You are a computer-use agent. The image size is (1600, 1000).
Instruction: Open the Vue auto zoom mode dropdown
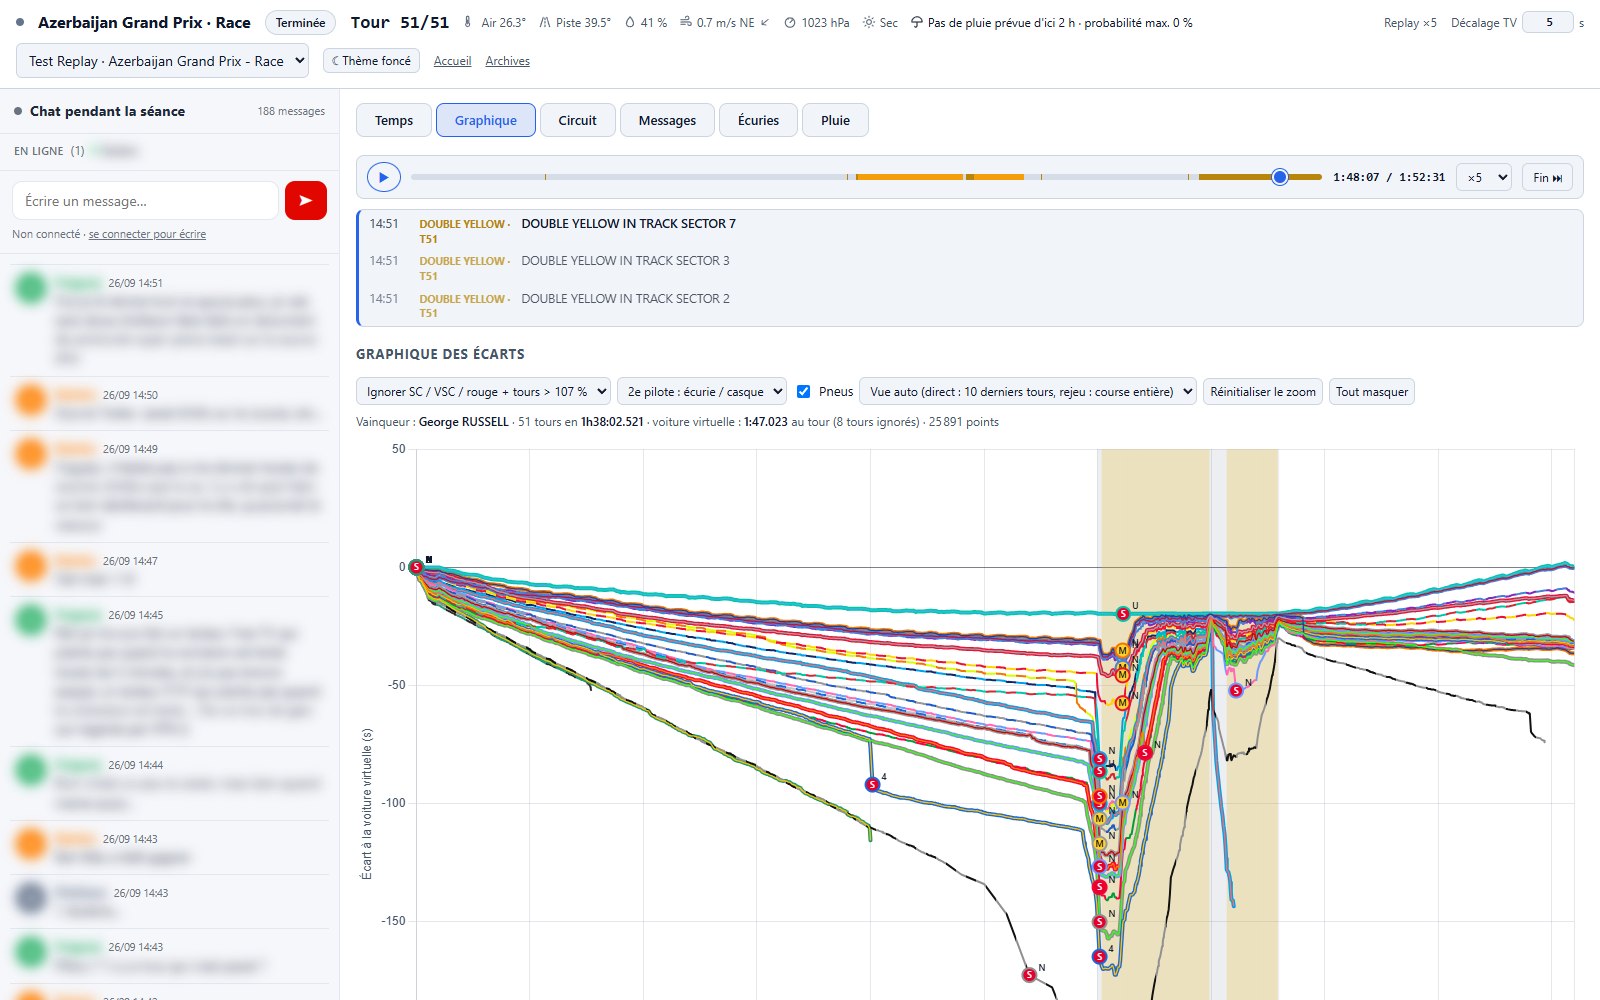(x=1028, y=391)
